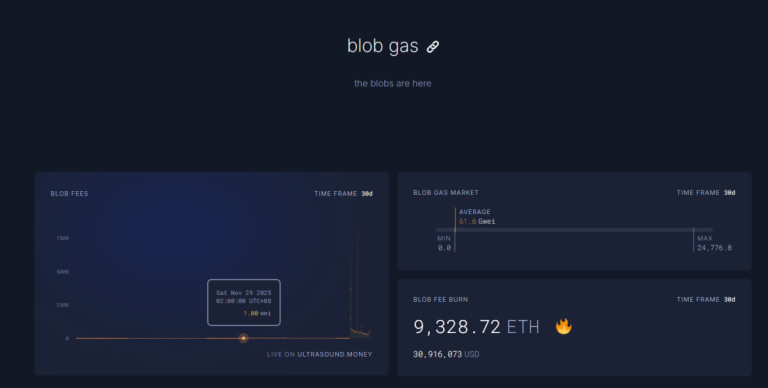
Task: Toggle the 30d time frame on Blob Fee Burn
Action: pyautogui.click(x=729, y=300)
